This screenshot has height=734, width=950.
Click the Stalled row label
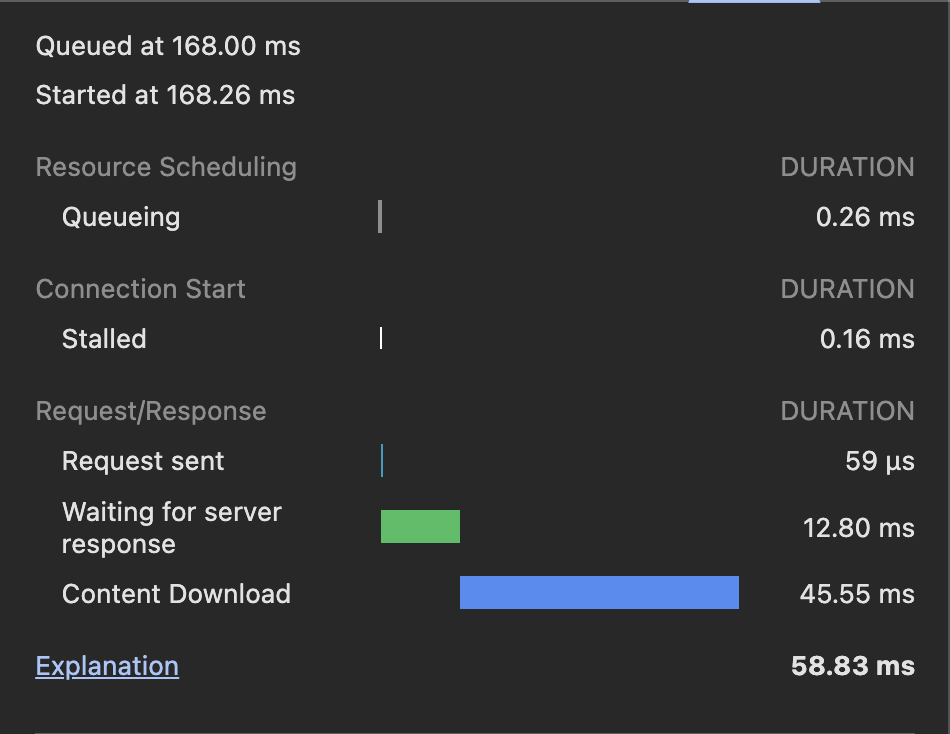coord(104,339)
